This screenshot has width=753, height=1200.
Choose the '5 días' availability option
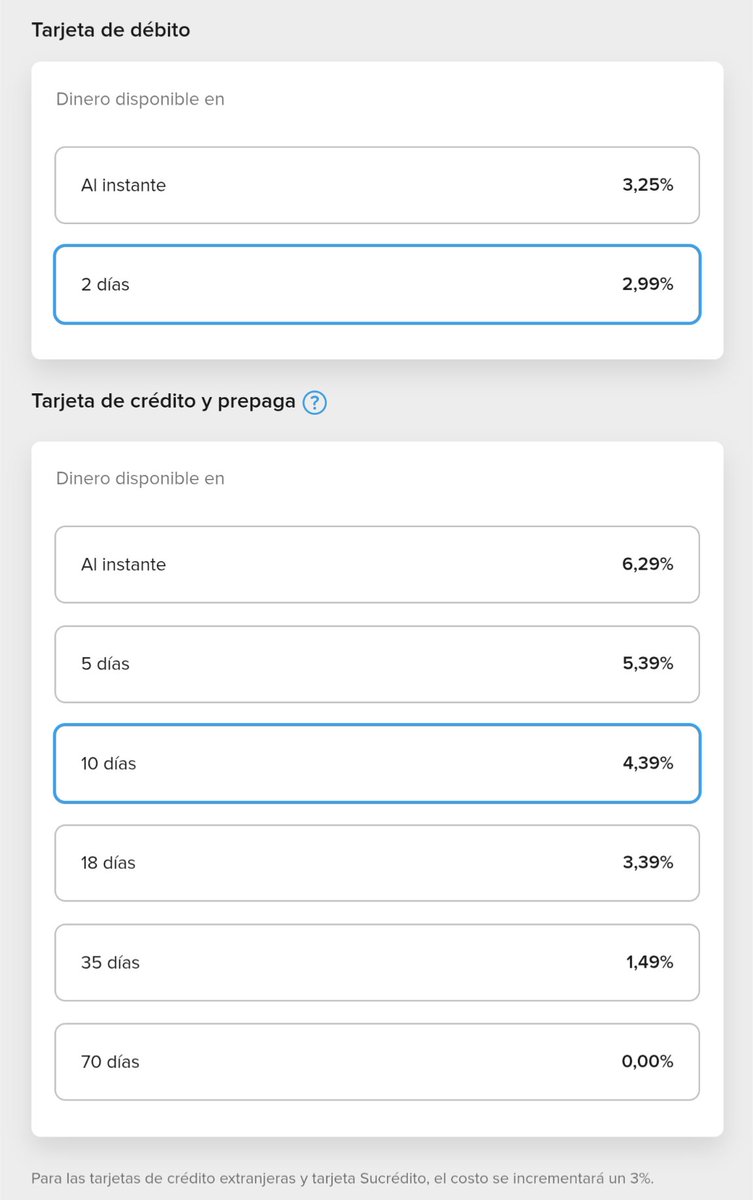[x=377, y=664]
